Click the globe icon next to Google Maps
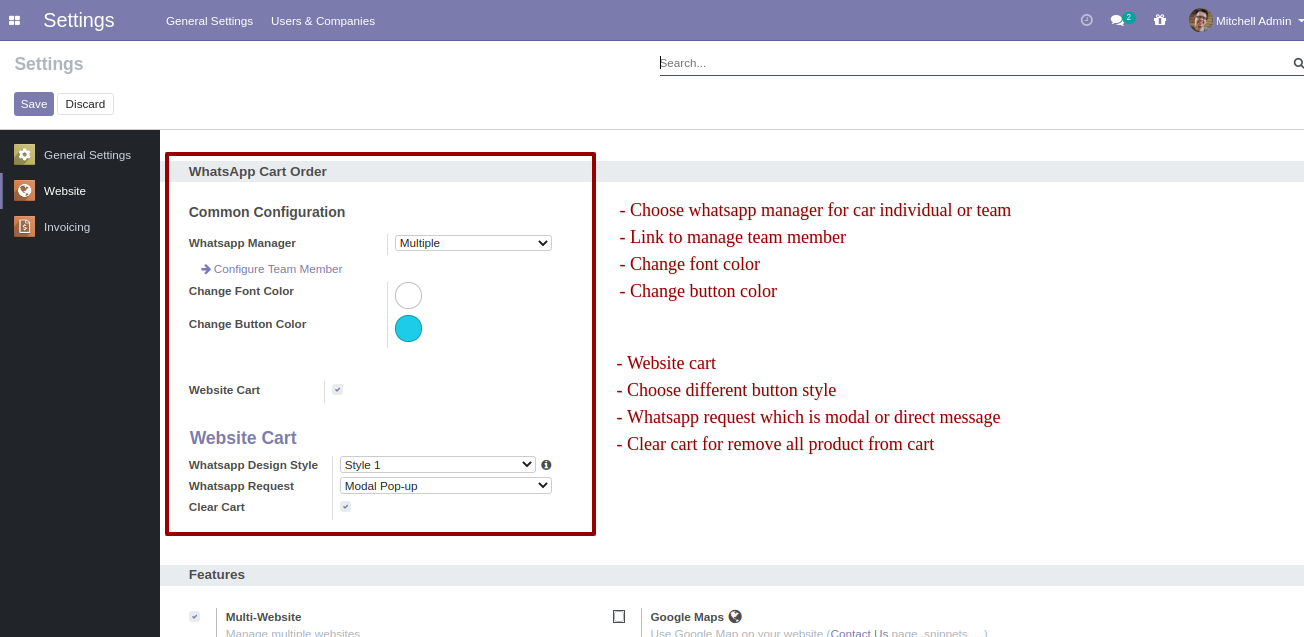Screen dimensions: 1304x637 [735, 617]
